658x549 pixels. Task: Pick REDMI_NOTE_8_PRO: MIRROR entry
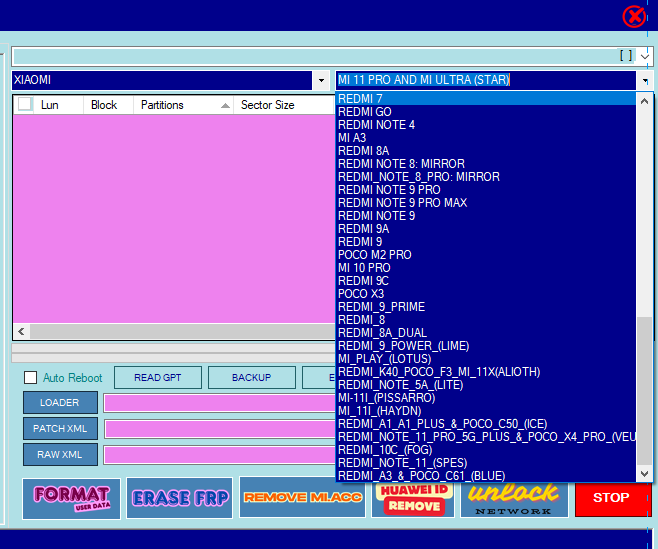click(486, 177)
